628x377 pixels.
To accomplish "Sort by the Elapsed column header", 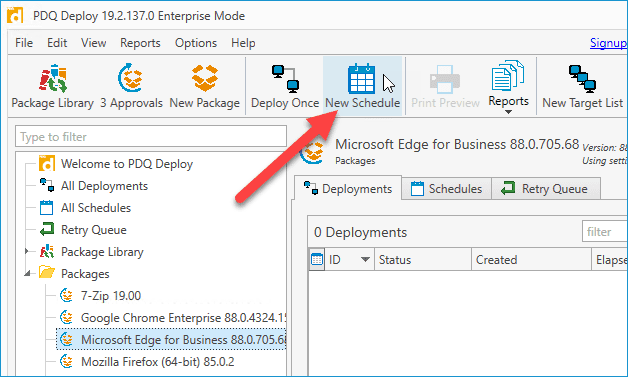I will [610, 260].
